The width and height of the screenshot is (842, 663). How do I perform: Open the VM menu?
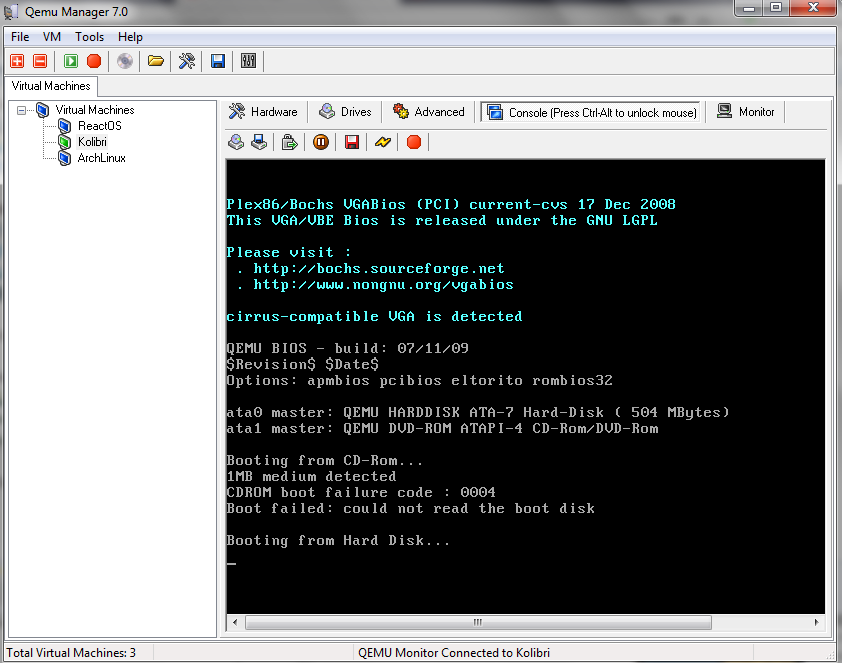point(51,36)
